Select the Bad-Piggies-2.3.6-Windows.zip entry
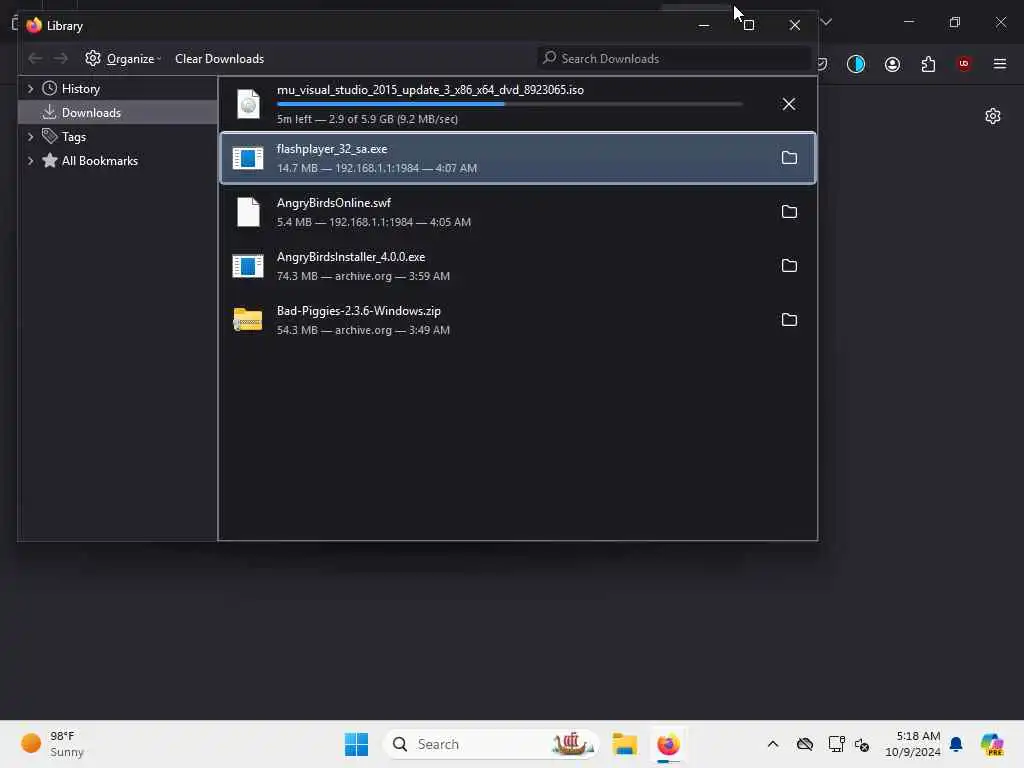The image size is (1024, 768). pos(518,320)
